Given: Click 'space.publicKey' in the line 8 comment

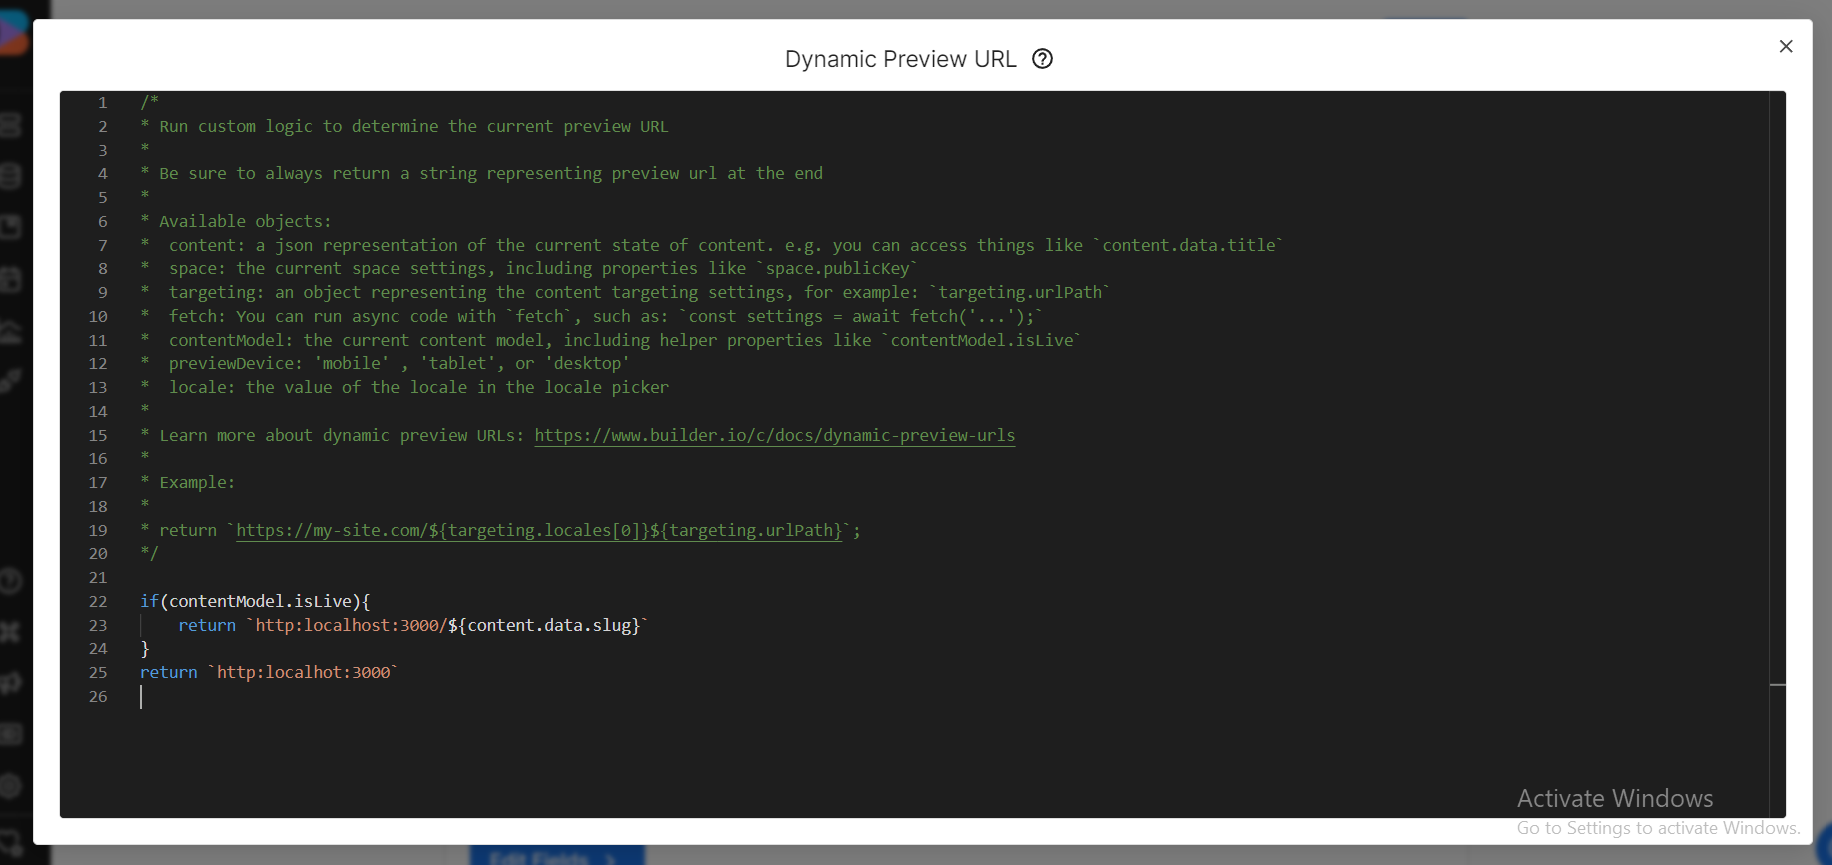Looking at the screenshot, I should click(837, 269).
